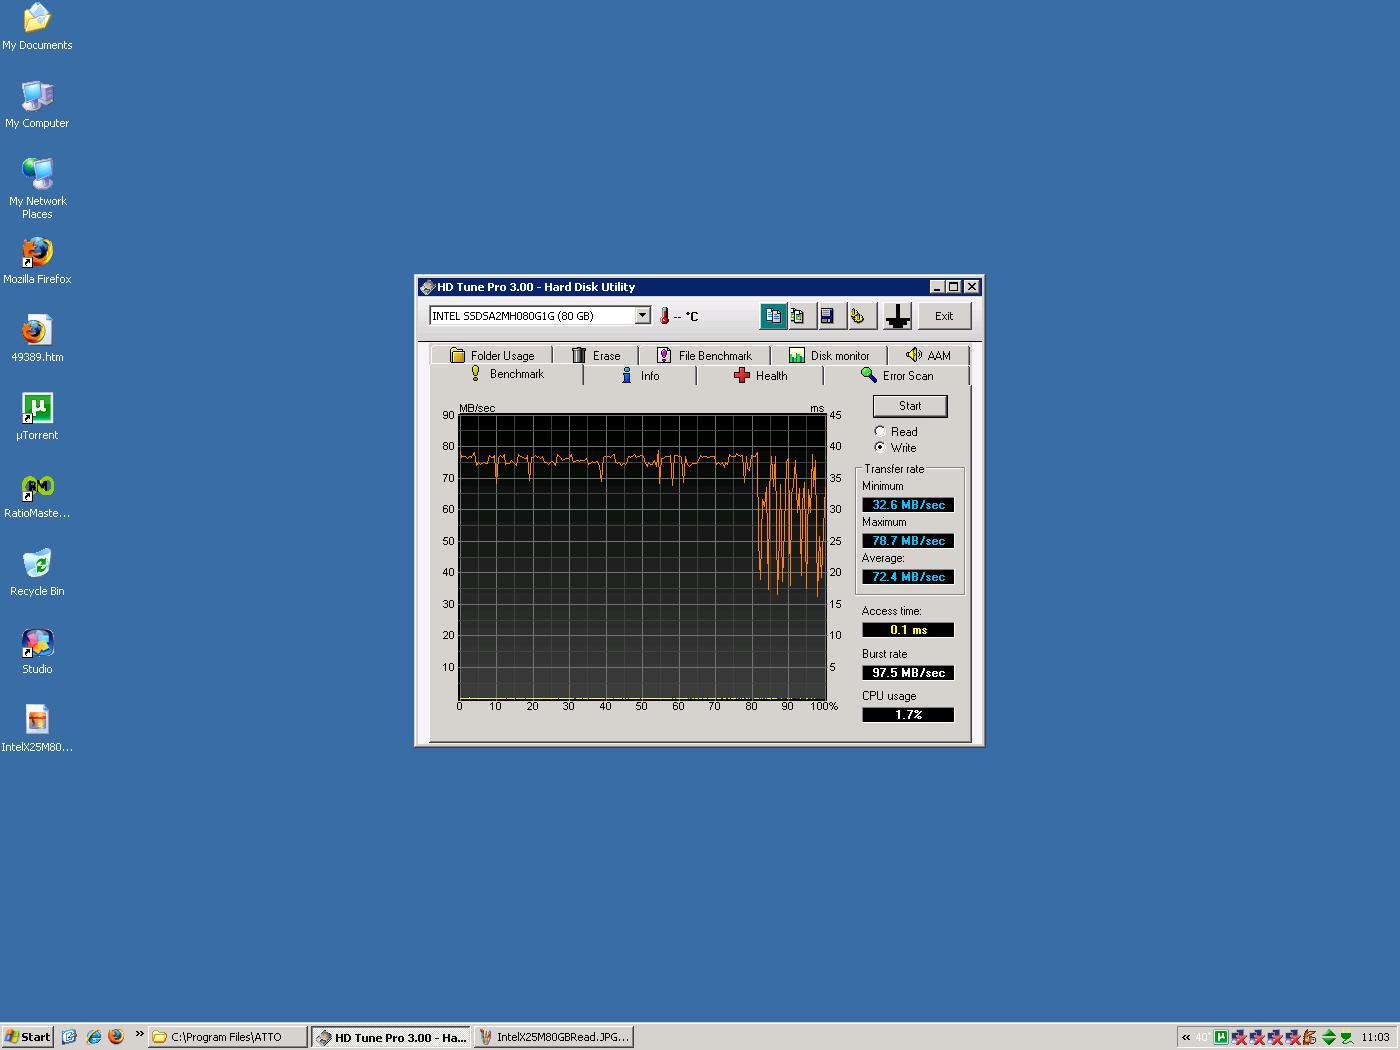Click the green up-down arrows tray icon
The width and height of the screenshot is (1400, 1050).
[x=1329, y=1037]
